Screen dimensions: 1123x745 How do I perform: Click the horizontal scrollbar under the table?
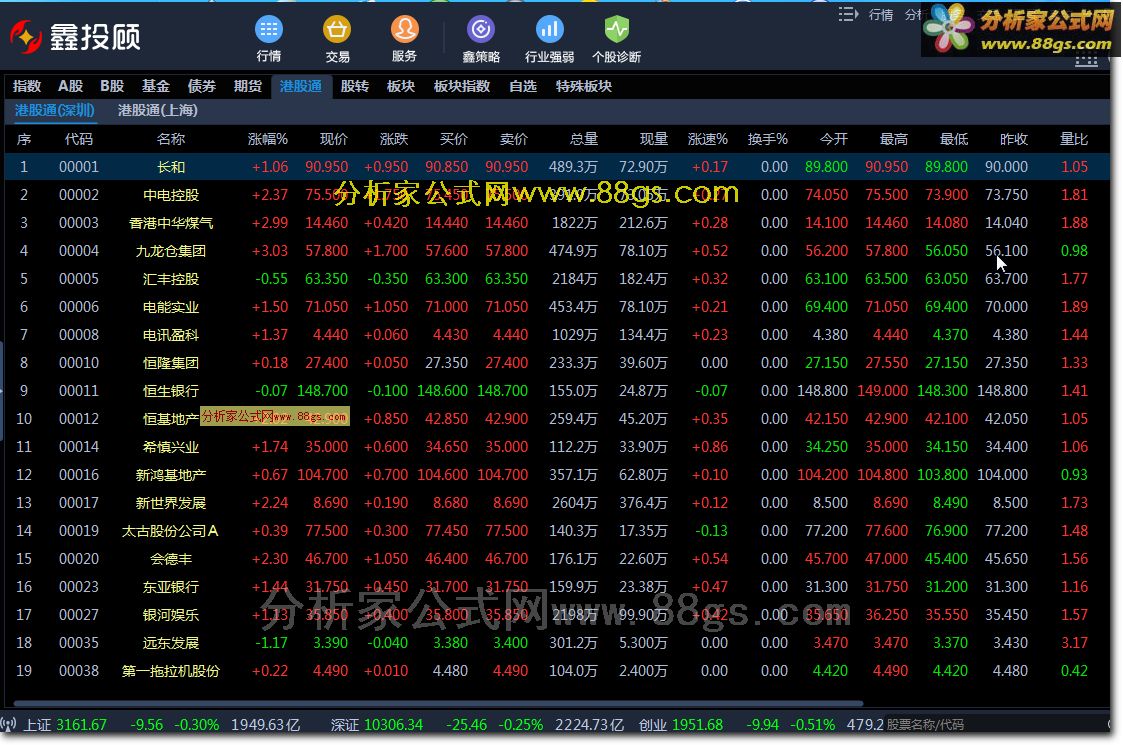pos(438,703)
